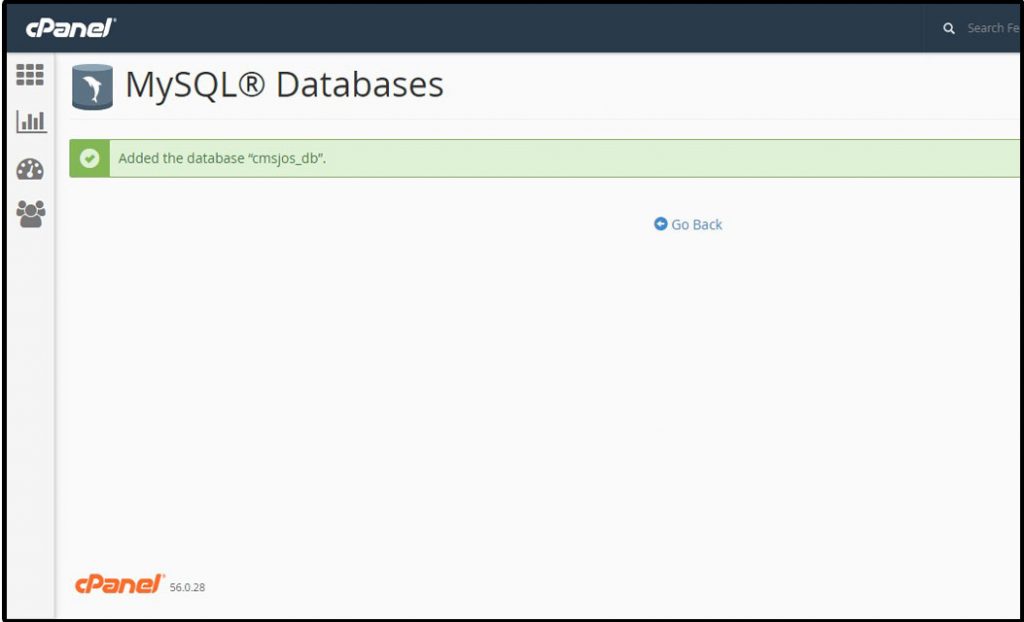The width and height of the screenshot is (1024, 622).
Task: Open the Home grid icon in sidebar
Action: coord(30,74)
